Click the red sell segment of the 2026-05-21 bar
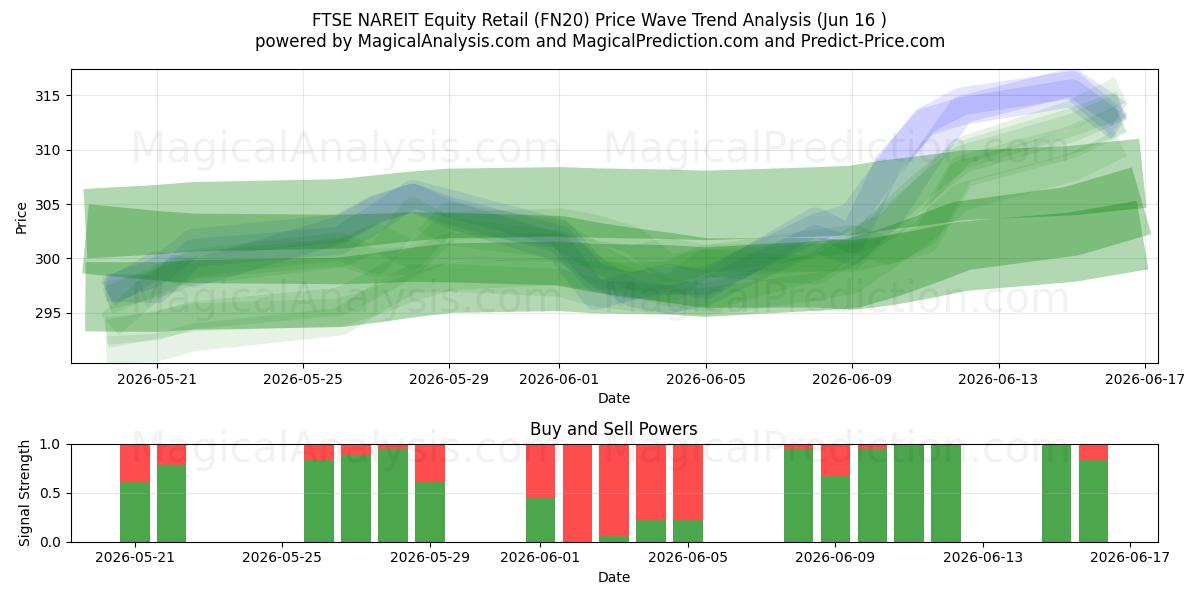Screen dimensions: 1200x600 click(135, 463)
